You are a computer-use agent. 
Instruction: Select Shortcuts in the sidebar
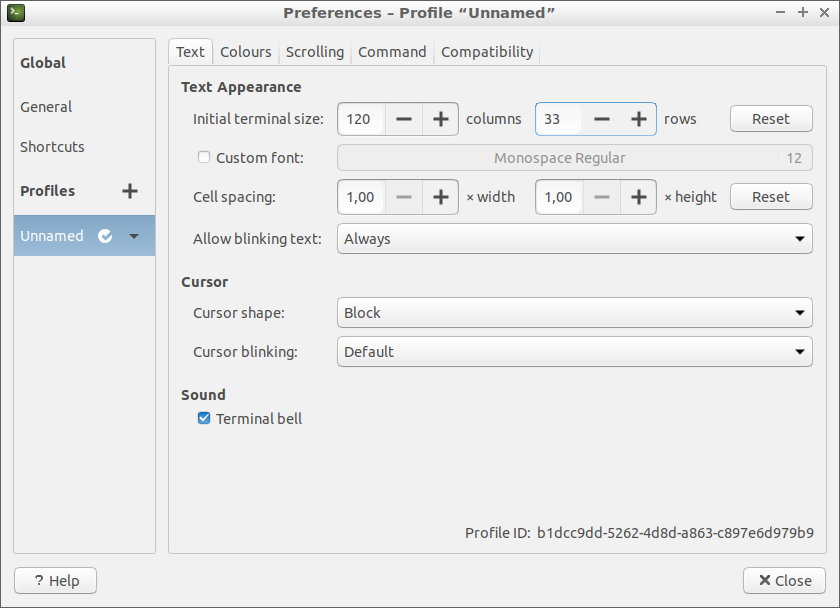pyautogui.click(x=52, y=147)
